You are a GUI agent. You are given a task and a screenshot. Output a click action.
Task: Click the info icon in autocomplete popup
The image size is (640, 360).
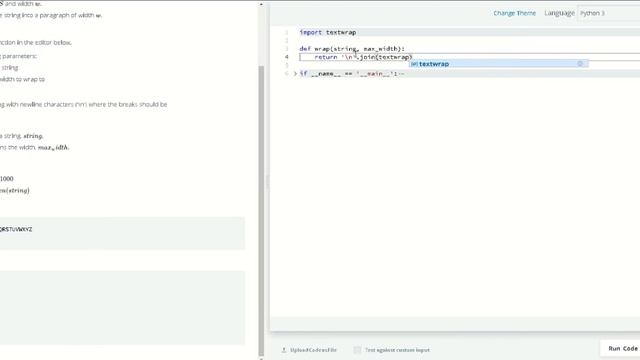580,64
